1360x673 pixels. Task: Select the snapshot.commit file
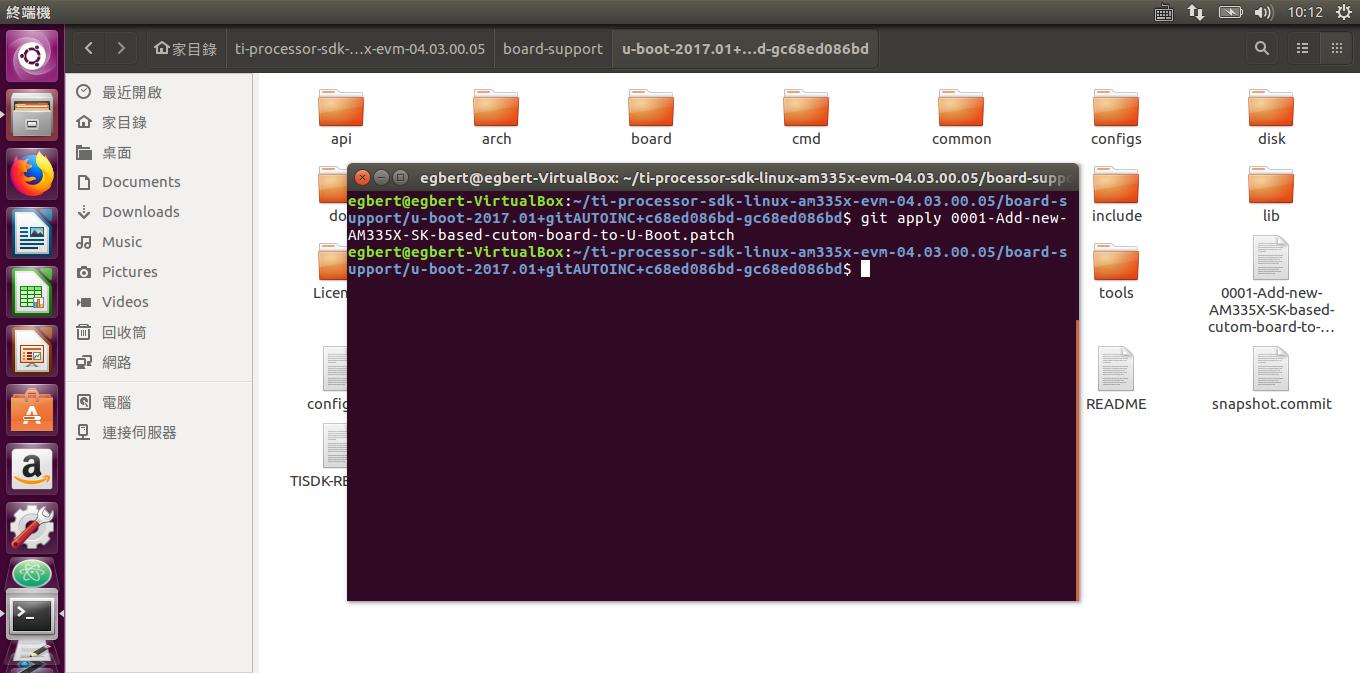click(x=1271, y=380)
